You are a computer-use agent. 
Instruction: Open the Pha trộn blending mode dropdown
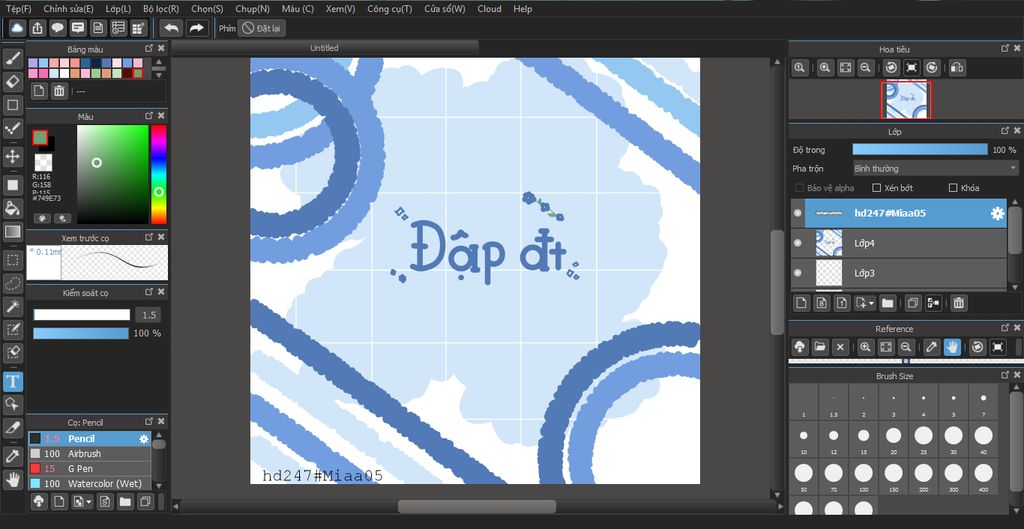click(x=935, y=168)
